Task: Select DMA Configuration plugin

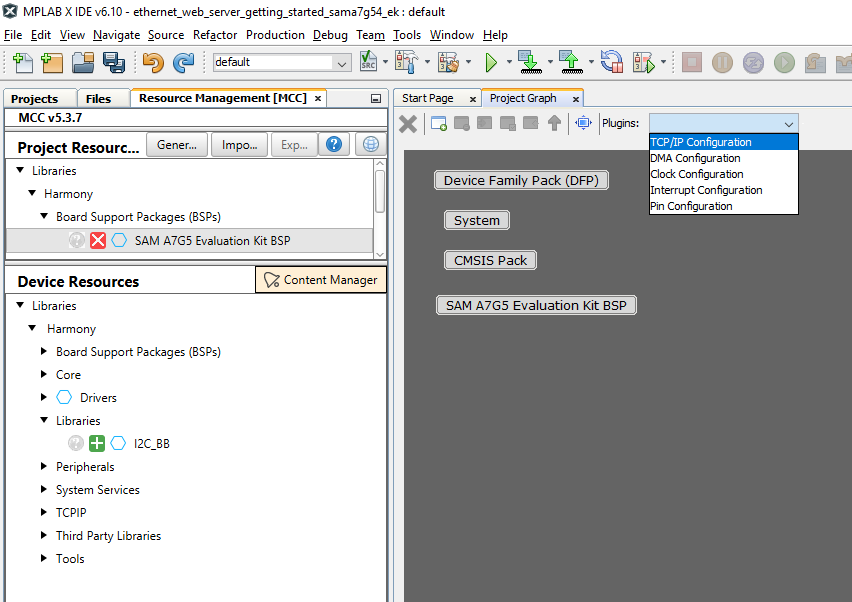Action: (x=724, y=158)
